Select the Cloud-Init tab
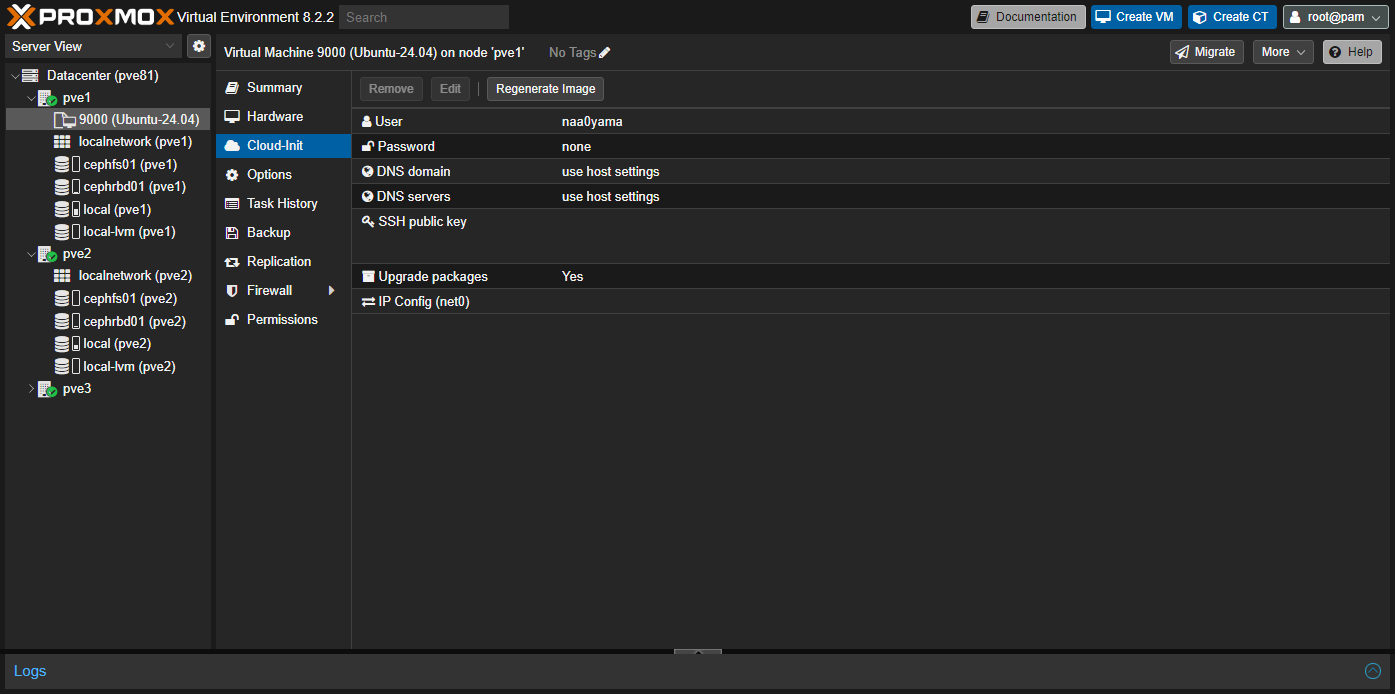1395x694 pixels. click(x=283, y=146)
